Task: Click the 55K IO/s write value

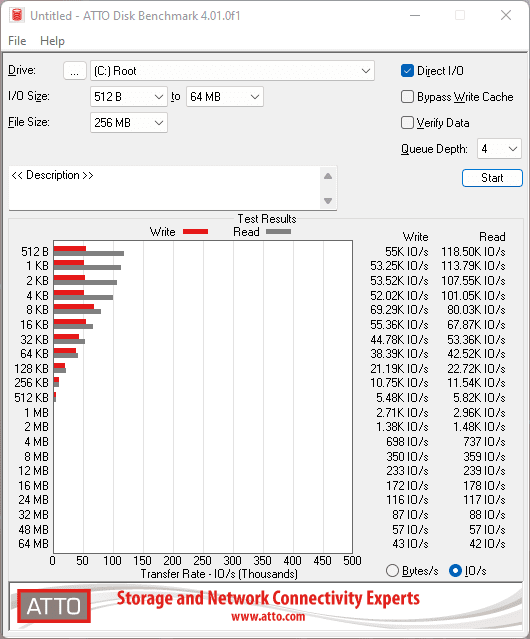Action: [407, 252]
